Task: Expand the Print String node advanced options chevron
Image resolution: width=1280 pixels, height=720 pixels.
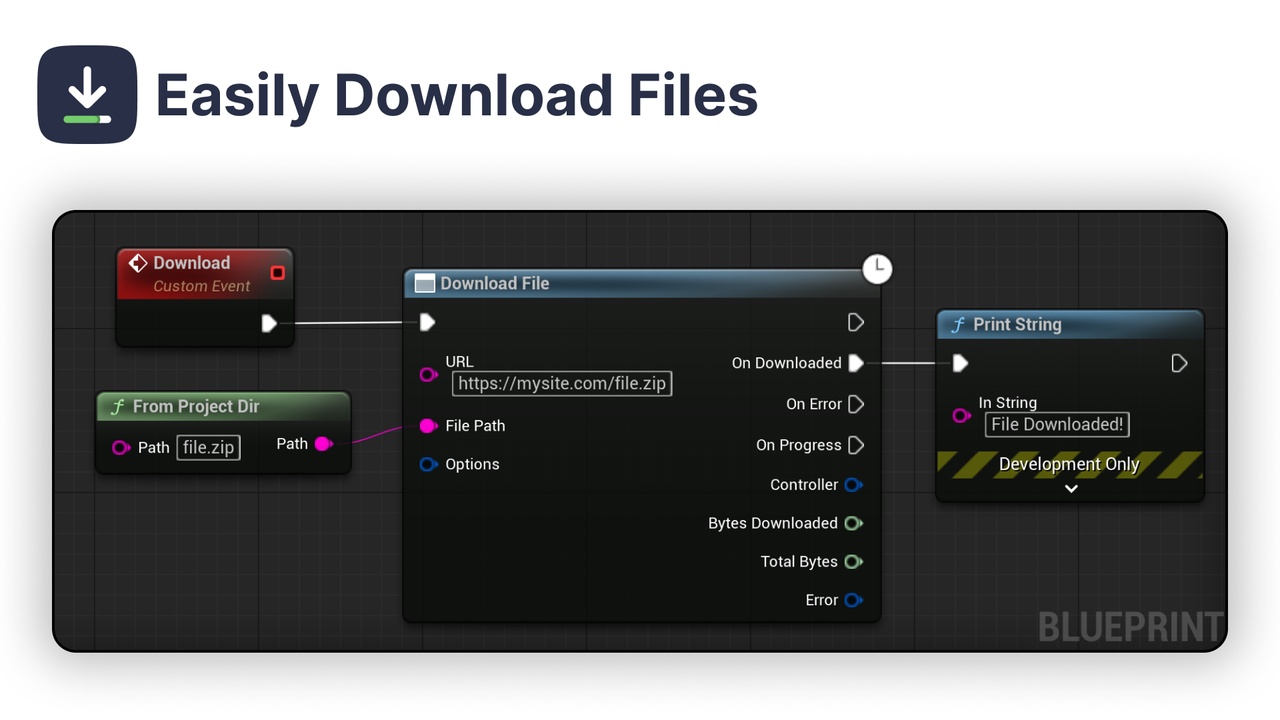Action: click(1071, 489)
